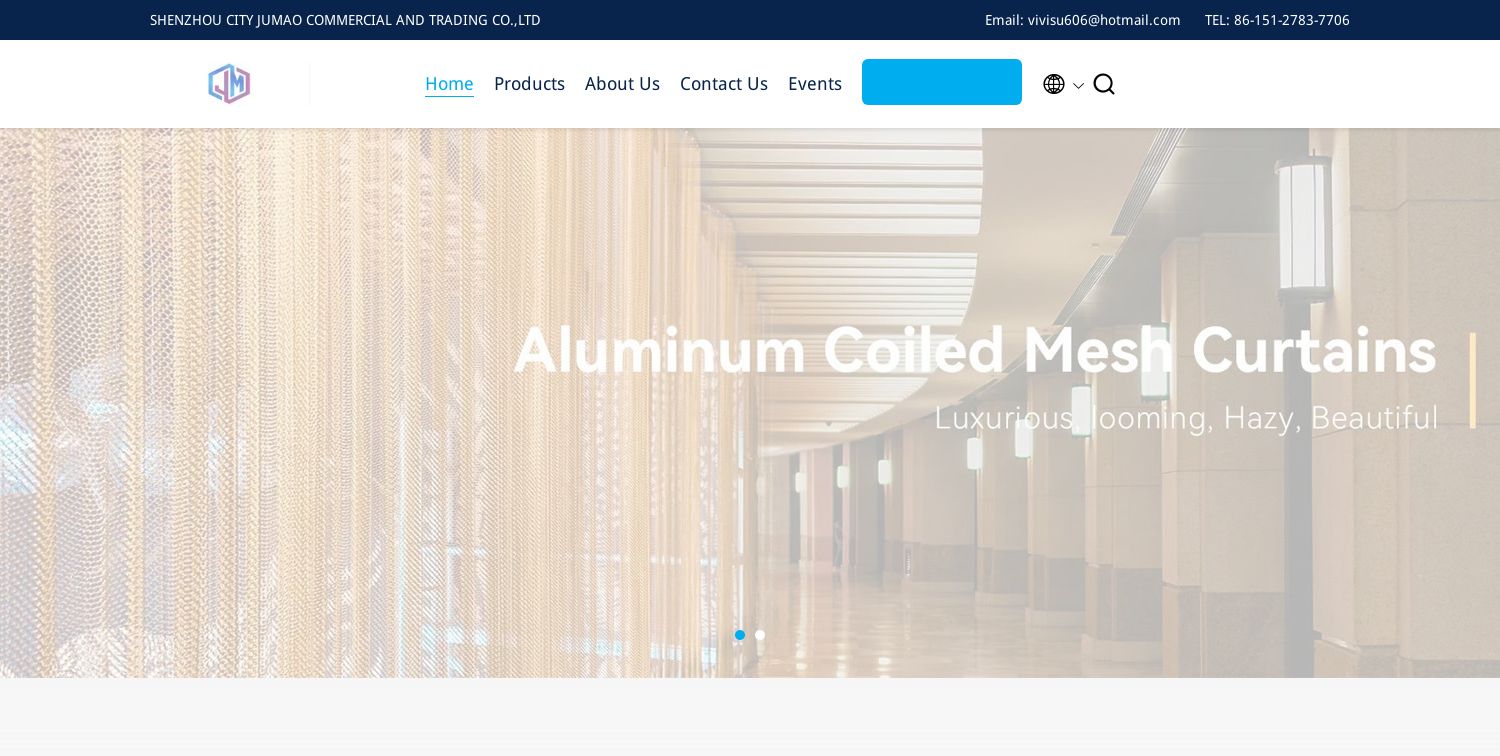Viewport: 1500px width, 756px height.
Task: Click the Aluminum Coiled Mesh Curtains banner
Action: (x=975, y=351)
